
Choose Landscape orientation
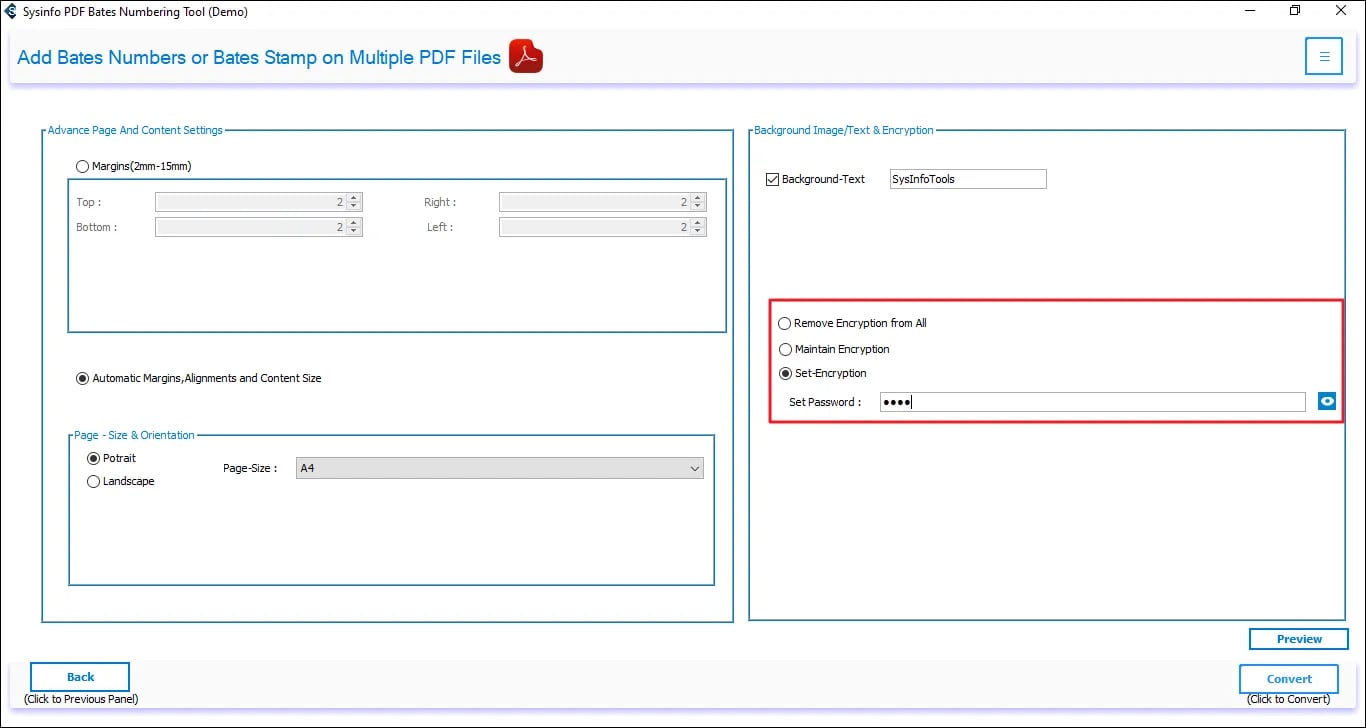point(94,481)
